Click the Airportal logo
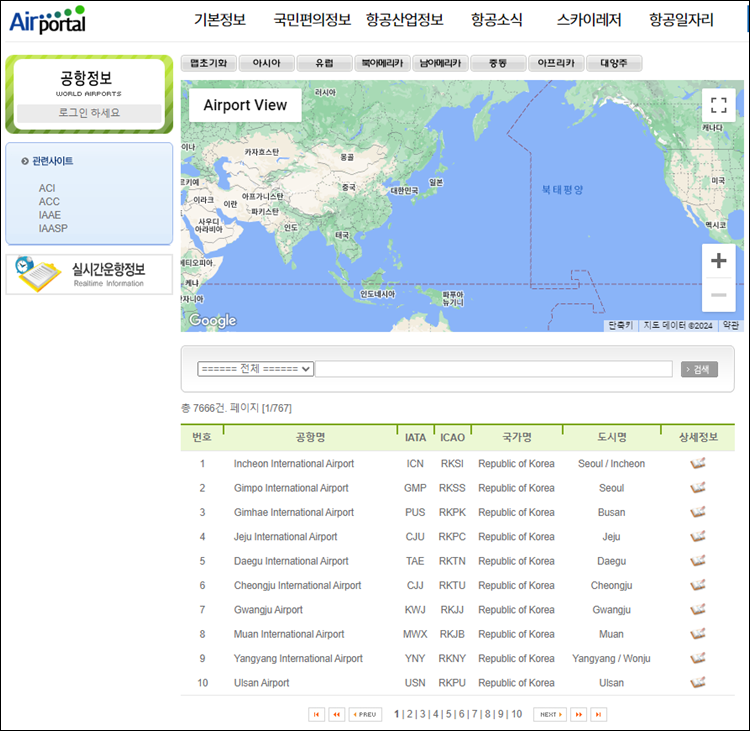The height and width of the screenshot is (731, 750). point(47,20)
